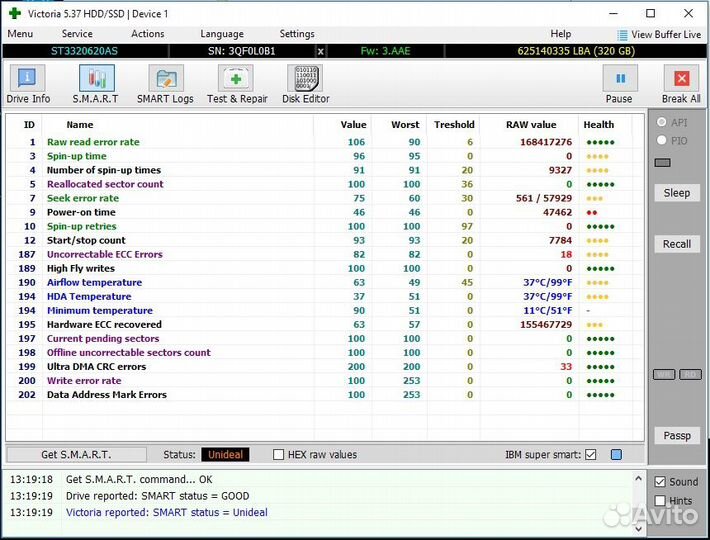Viewport: 710px width, 540px height.
Task: Launch the Disk Editor
Action: (x=306, y=84)
